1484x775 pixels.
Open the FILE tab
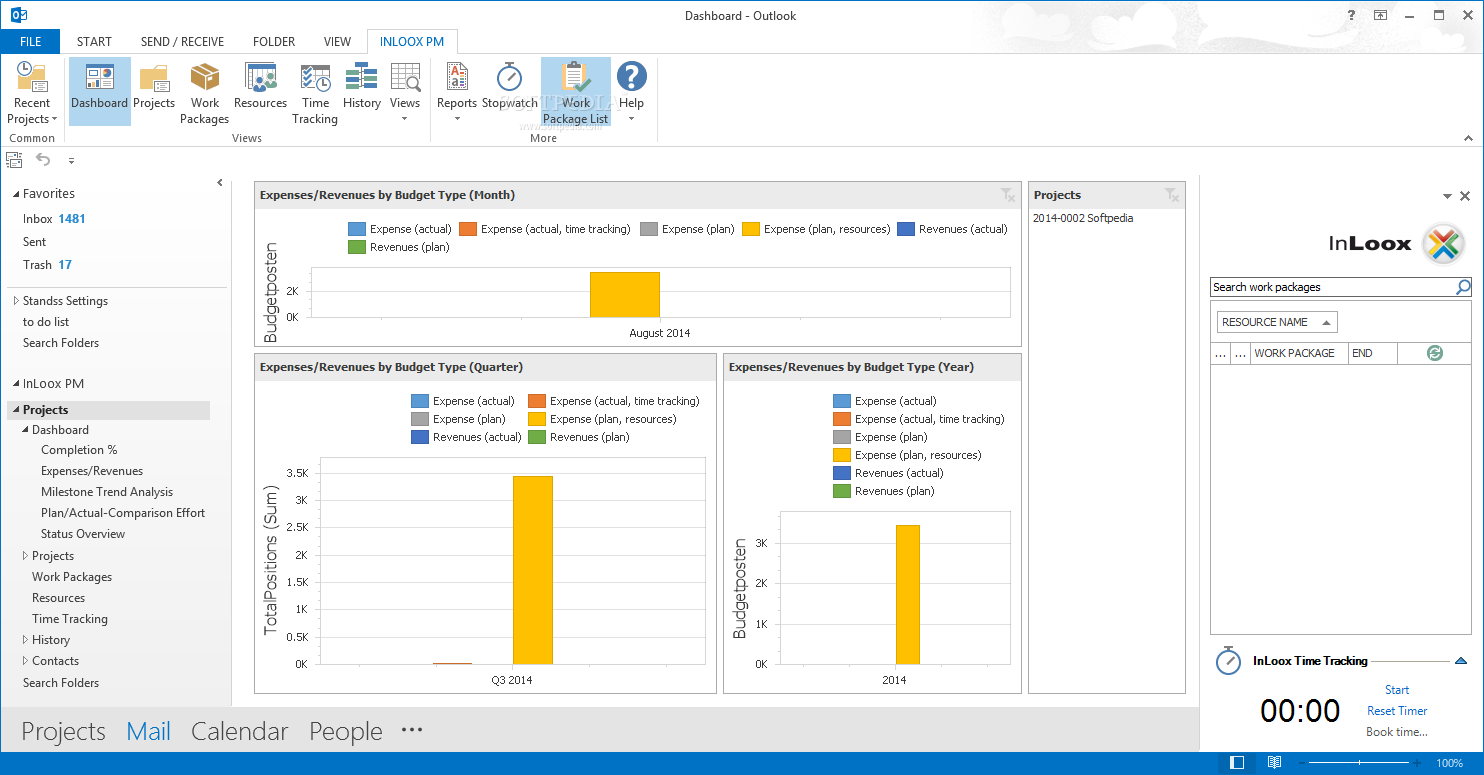click(x=30, y=41)
